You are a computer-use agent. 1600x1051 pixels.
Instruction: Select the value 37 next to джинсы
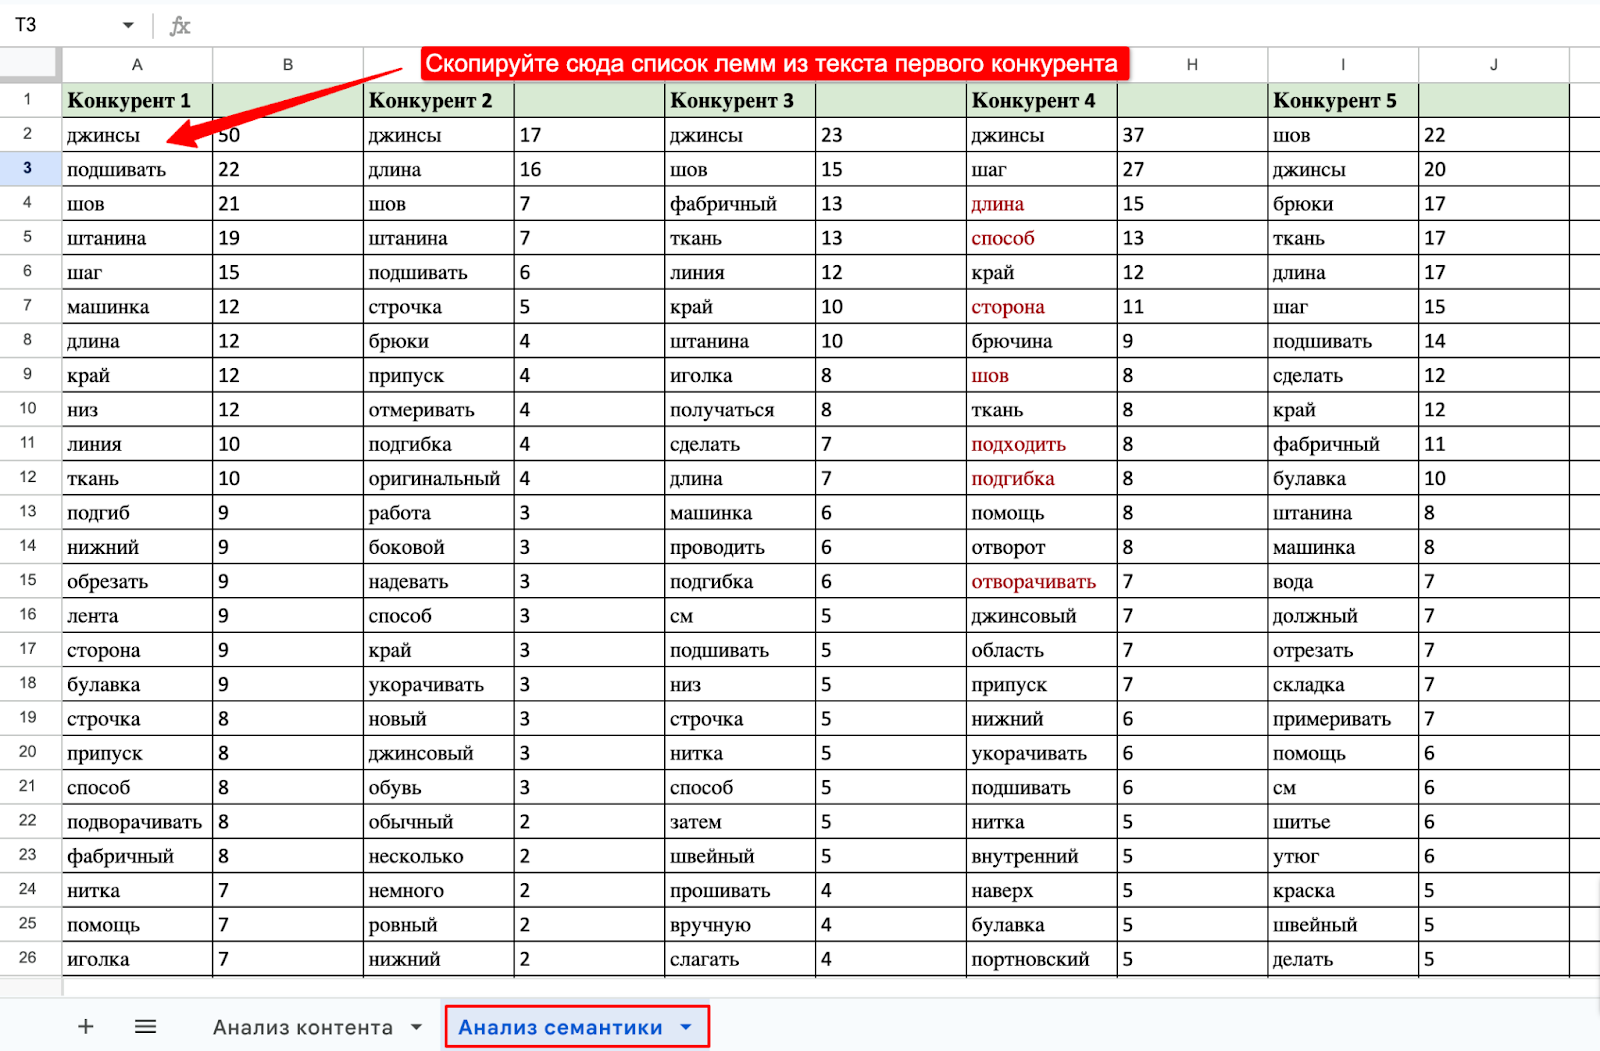pyautogui.click(x=1192, y=135)
